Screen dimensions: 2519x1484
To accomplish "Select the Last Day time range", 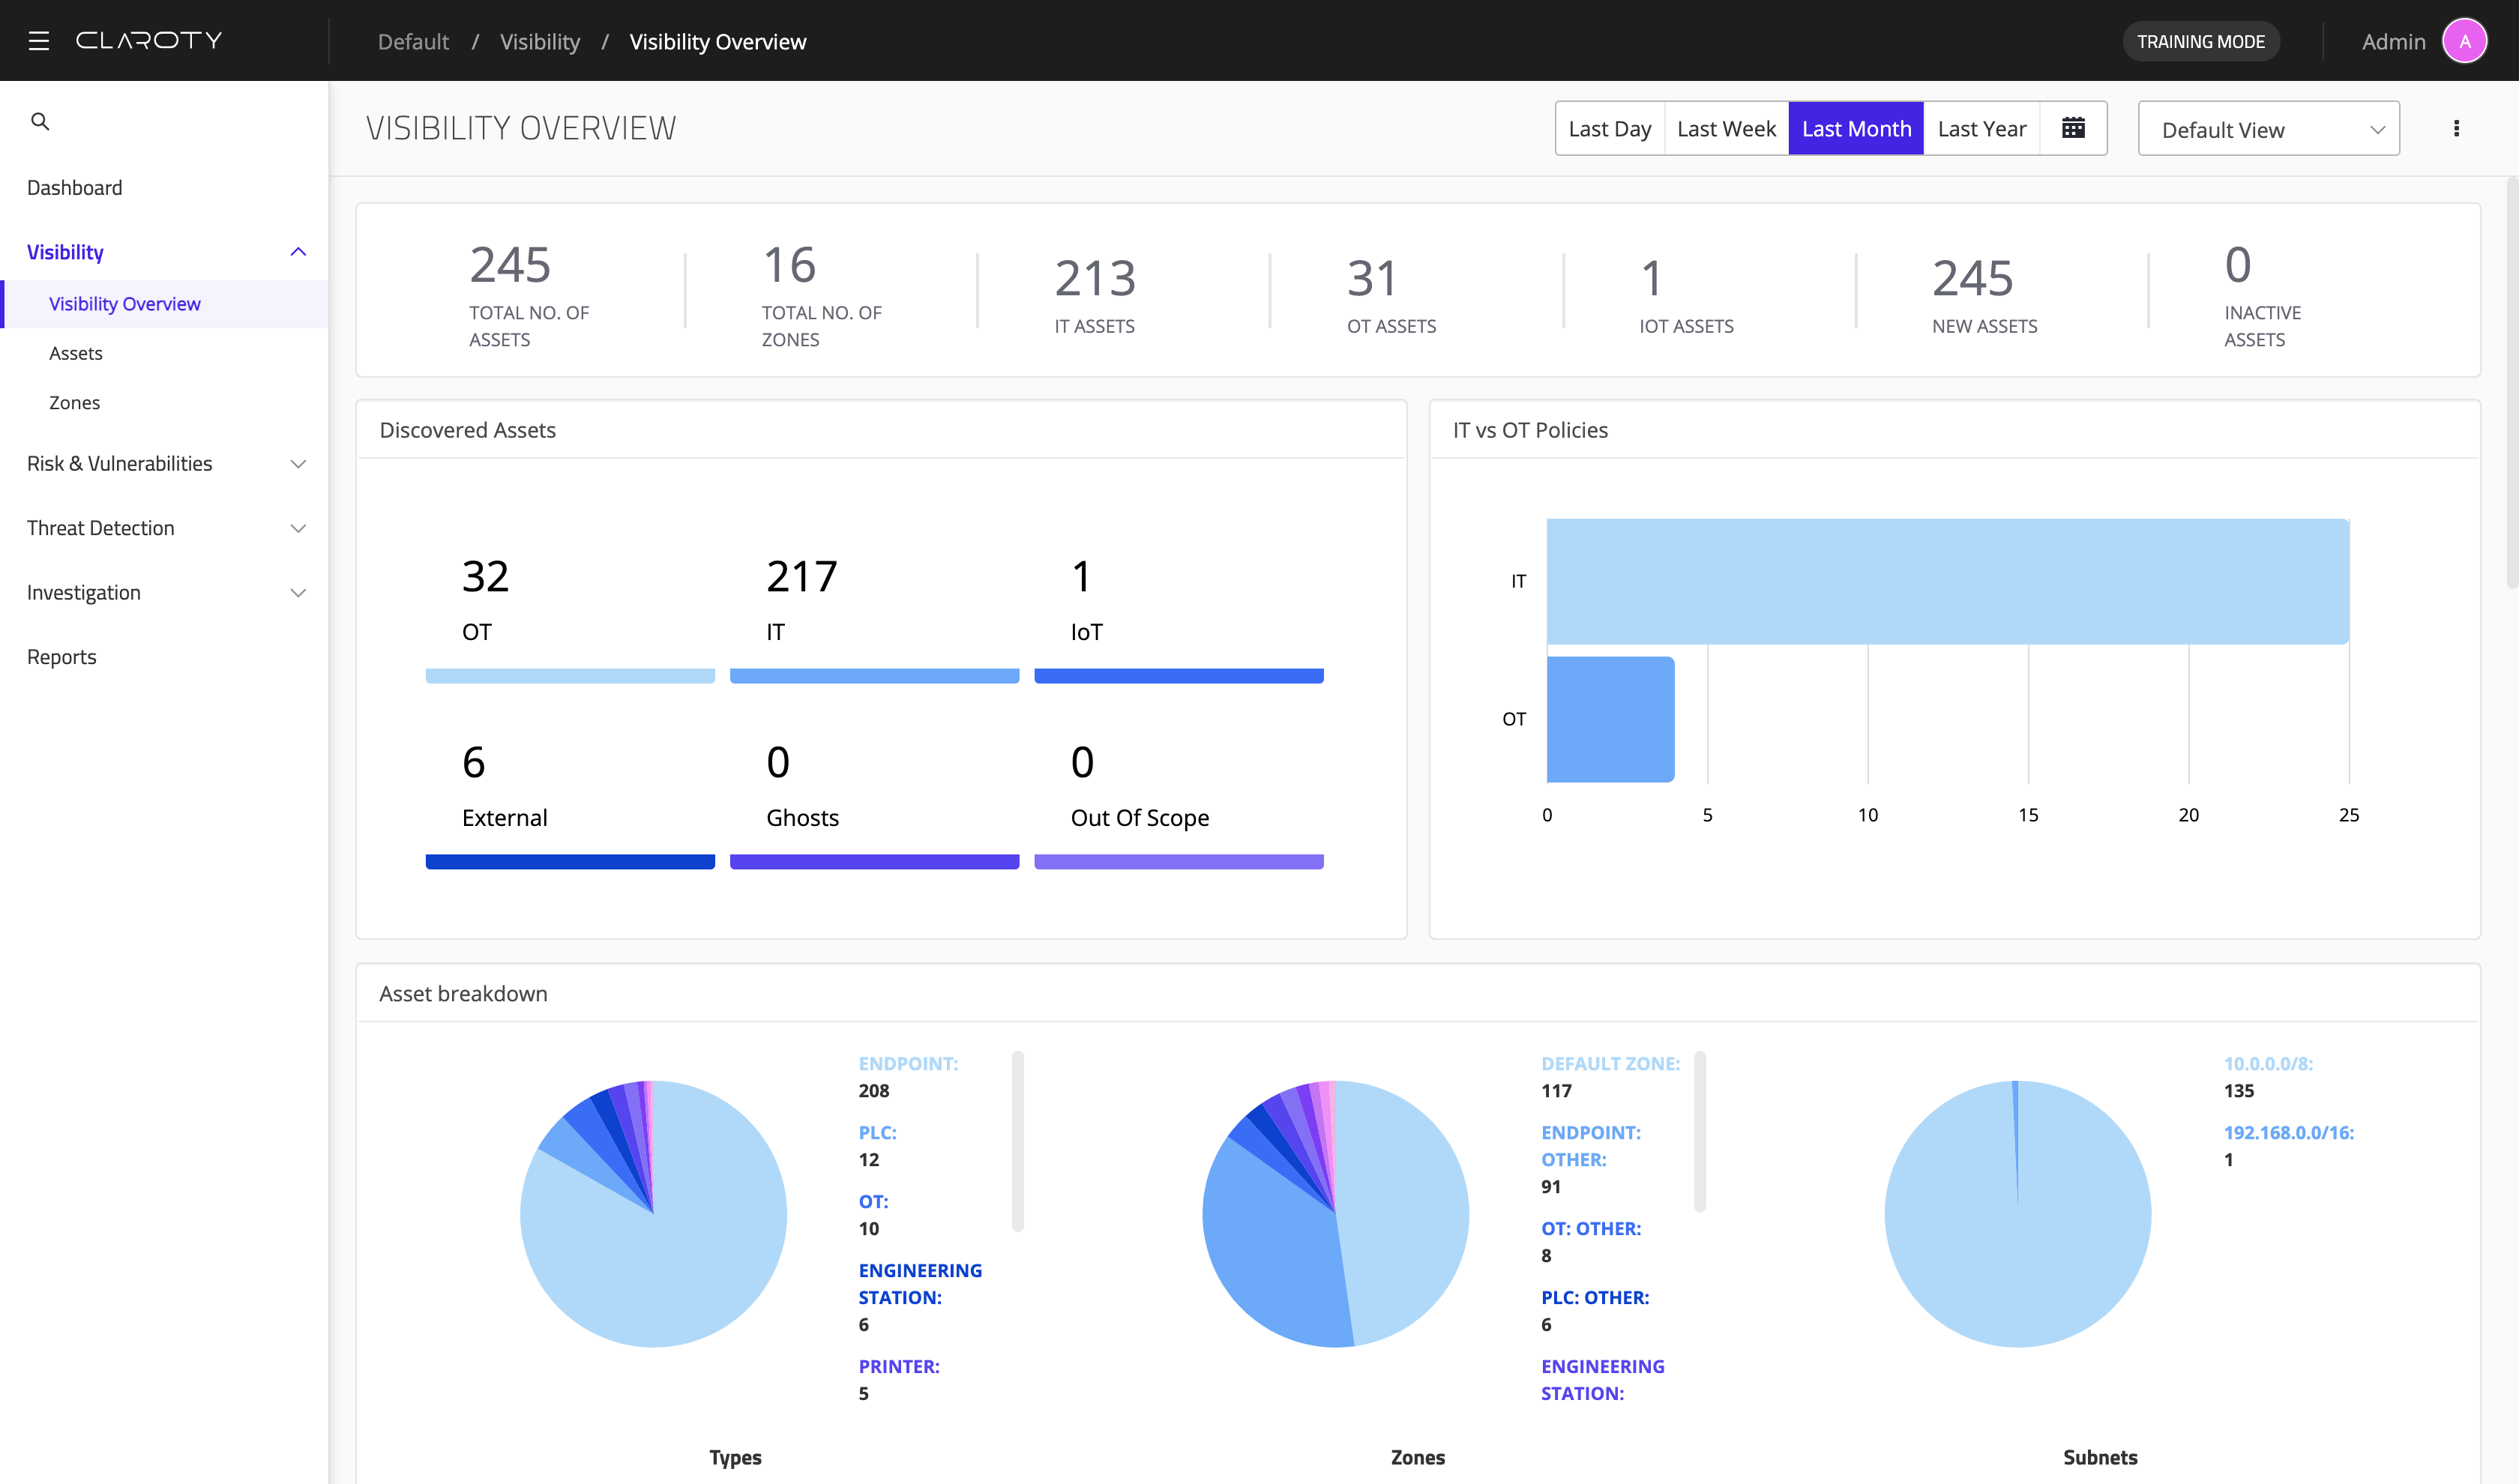I will click(1609, 129).
